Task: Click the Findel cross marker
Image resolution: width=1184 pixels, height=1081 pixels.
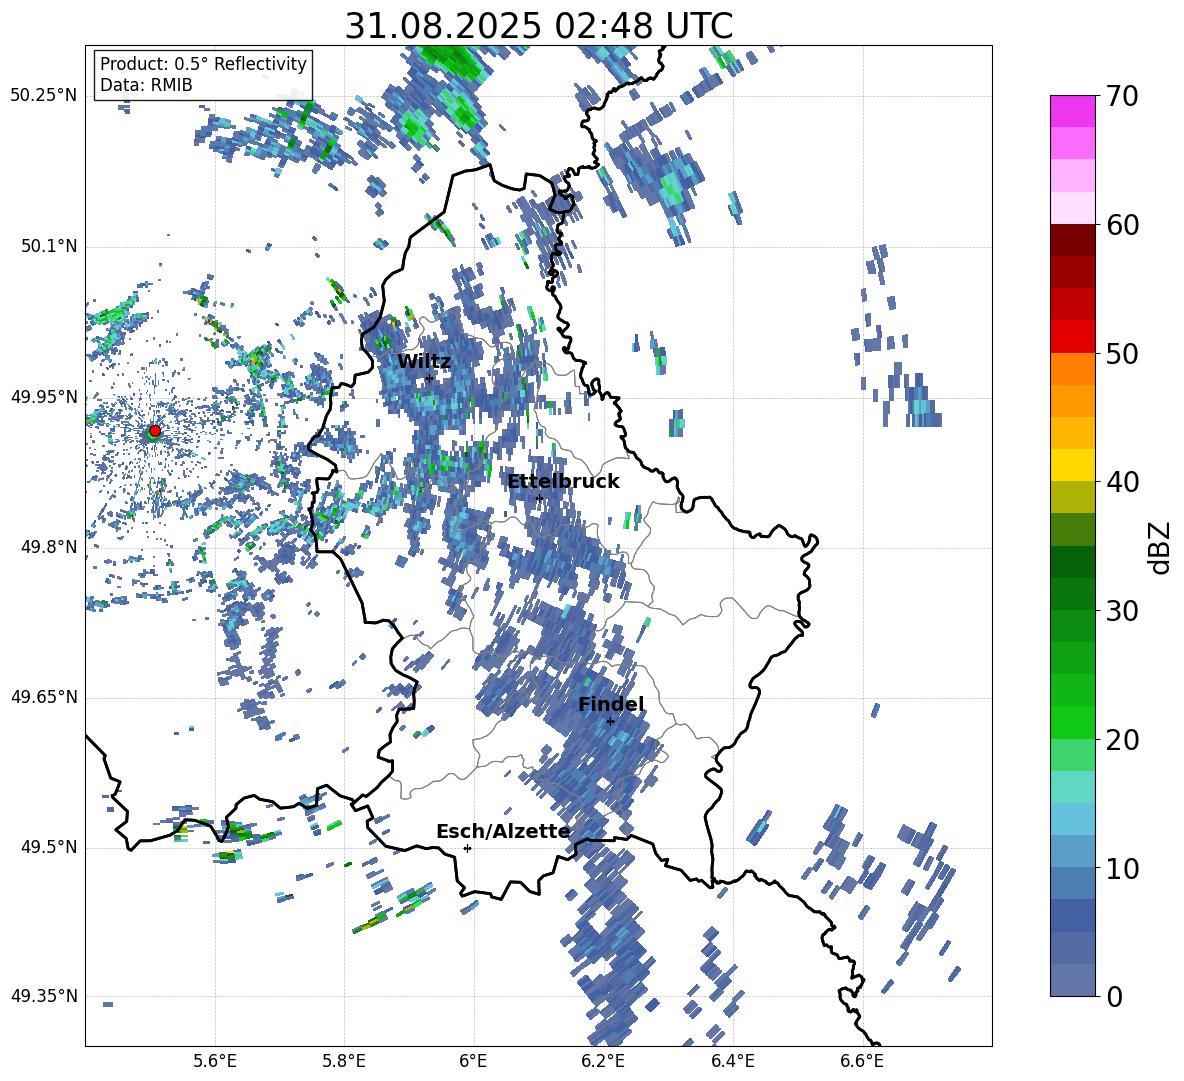Action: 610,722
